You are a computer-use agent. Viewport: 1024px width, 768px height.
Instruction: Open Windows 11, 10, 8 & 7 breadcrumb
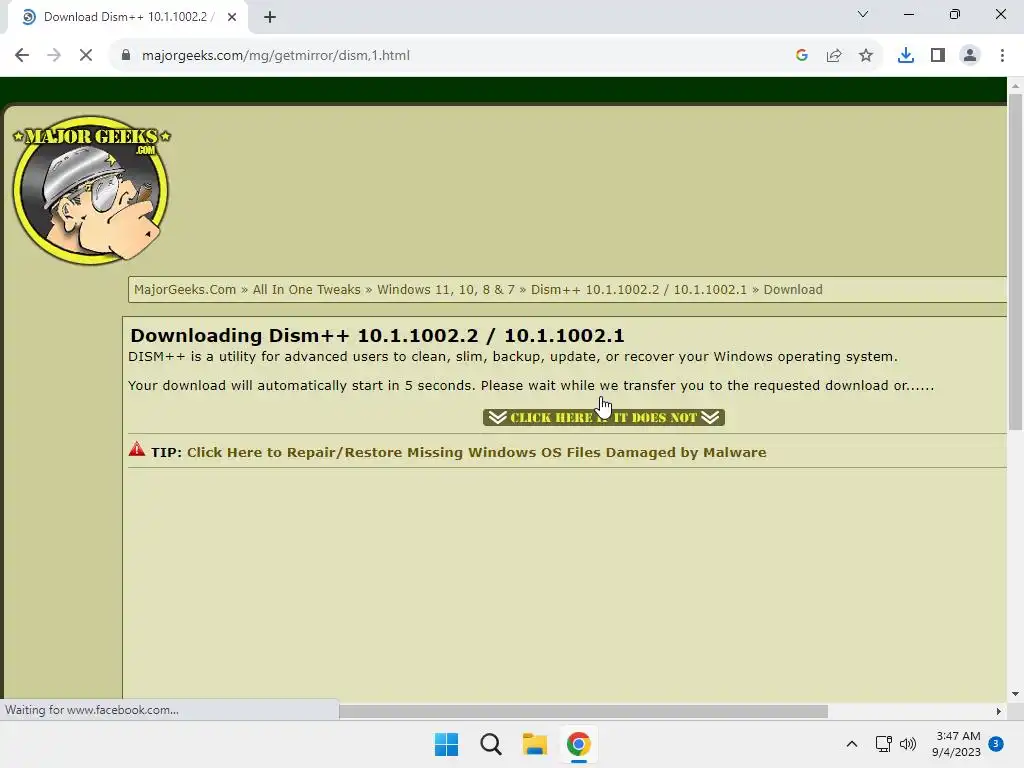445,289
